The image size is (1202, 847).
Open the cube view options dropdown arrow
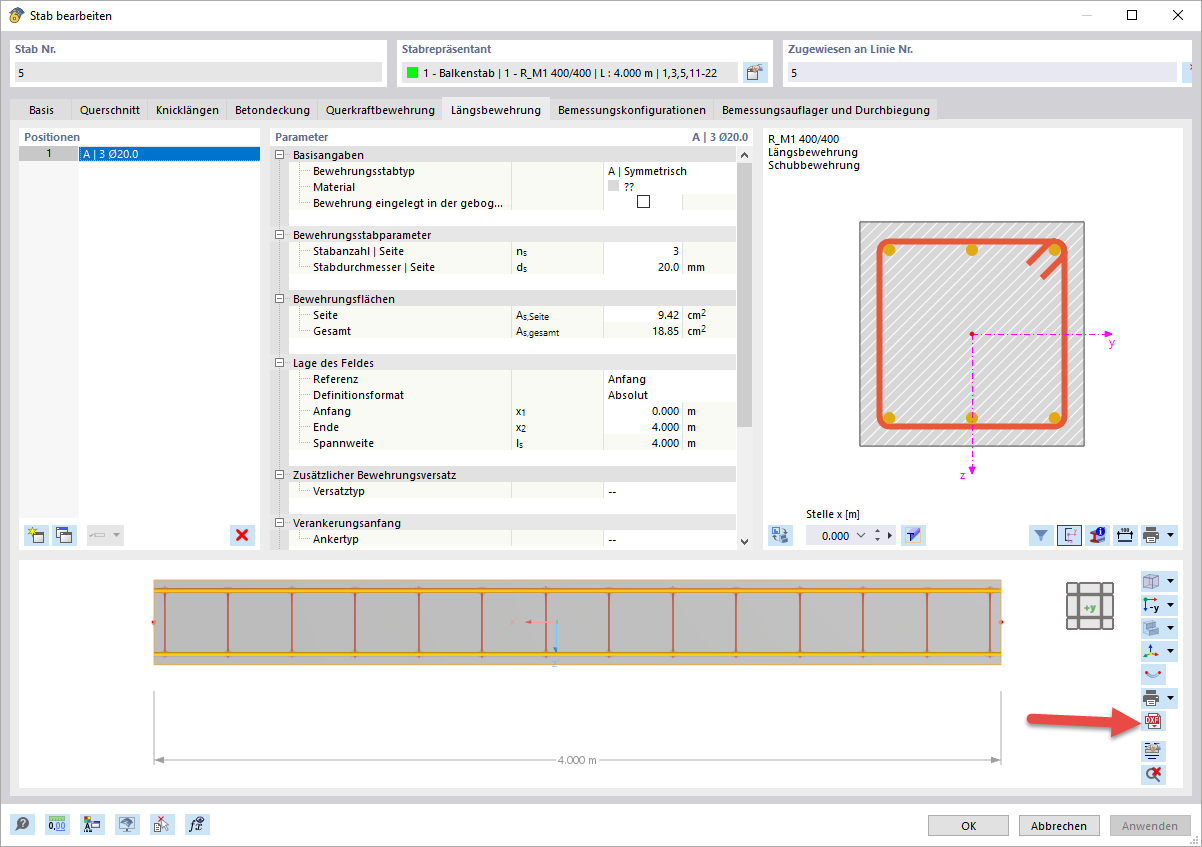[x=1171, y=581]
